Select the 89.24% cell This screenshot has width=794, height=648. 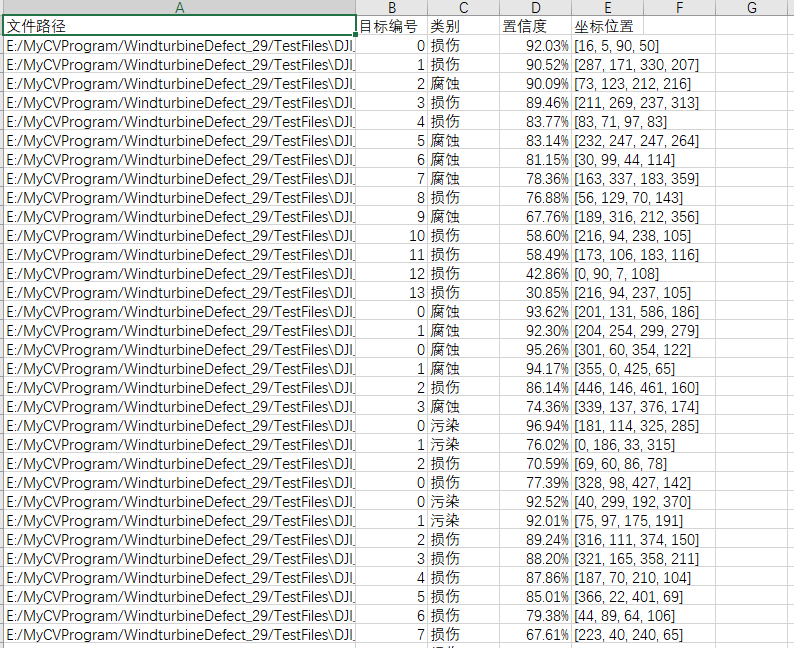tap(536, 539)
